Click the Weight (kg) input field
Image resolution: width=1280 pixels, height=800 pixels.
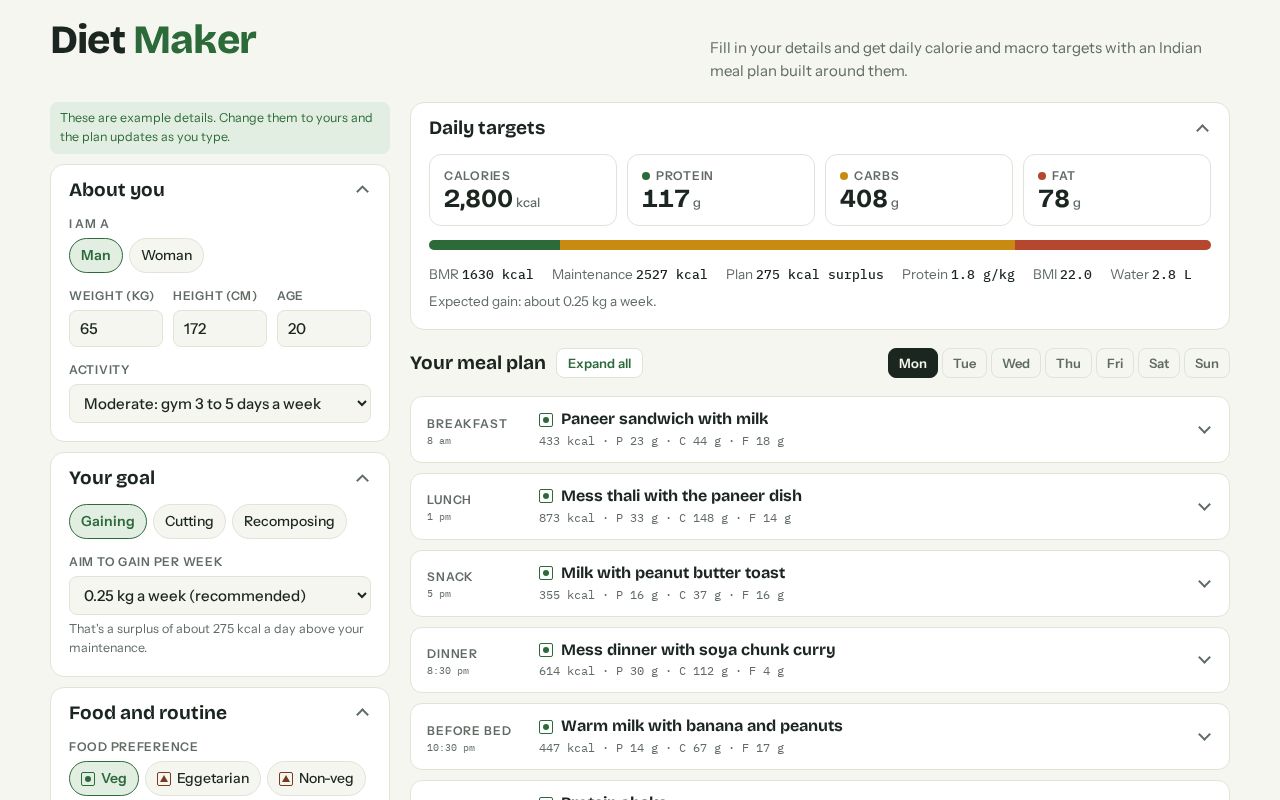coord(116,329)
